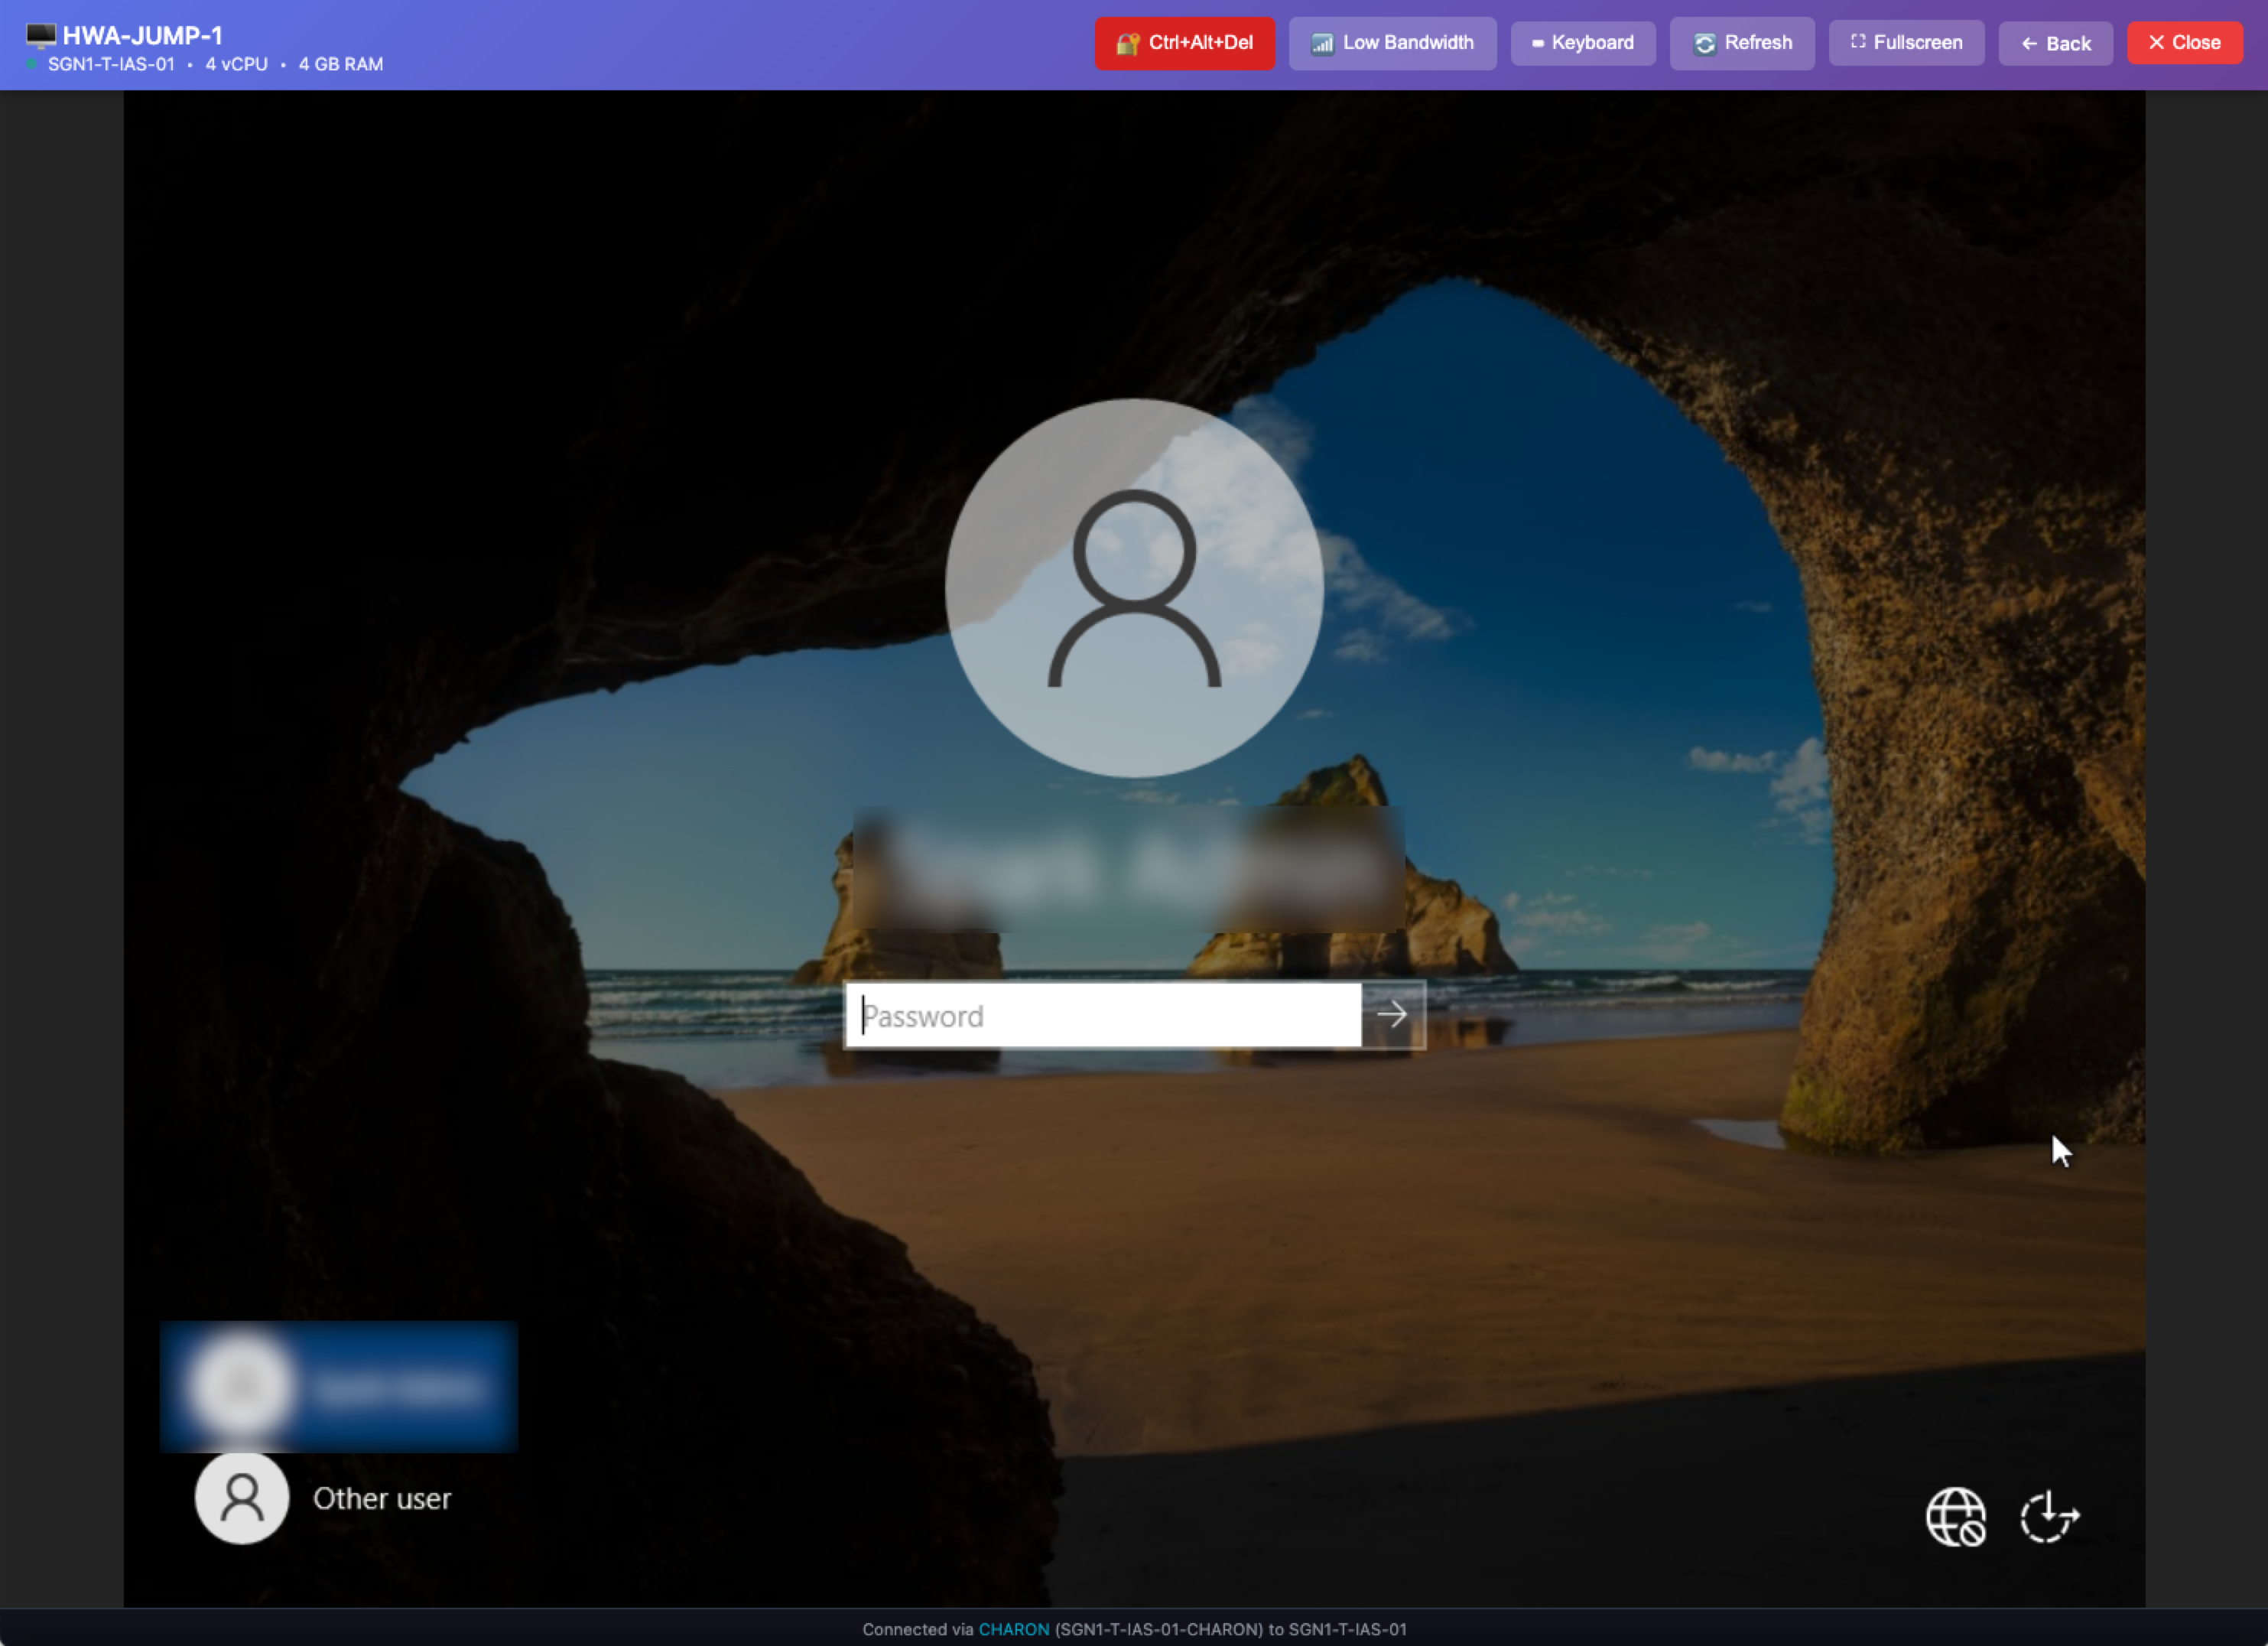Select the Other user sign-in option
This screenshot has height=1646, width=2268.
[382, 1498]
